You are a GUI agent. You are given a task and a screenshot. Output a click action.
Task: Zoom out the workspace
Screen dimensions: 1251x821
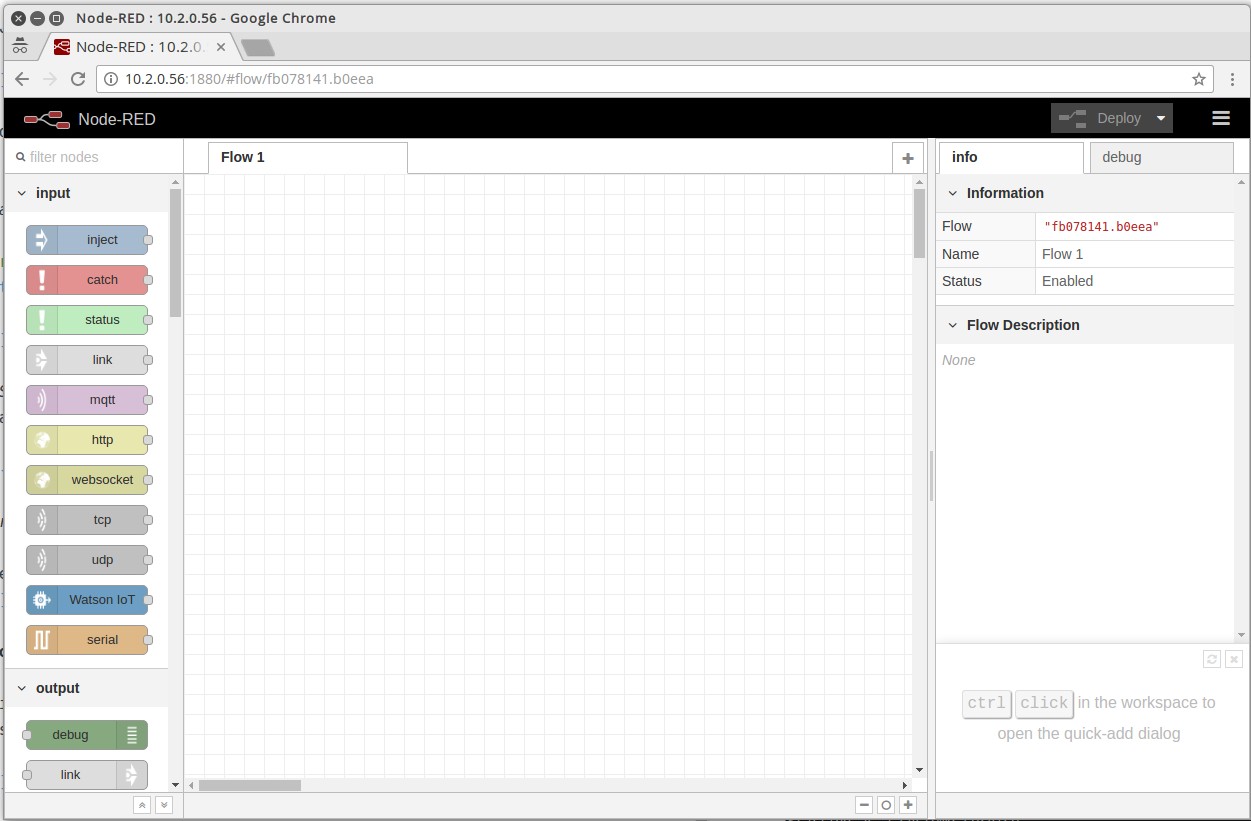pyautogui.click(x=864, y=805)
